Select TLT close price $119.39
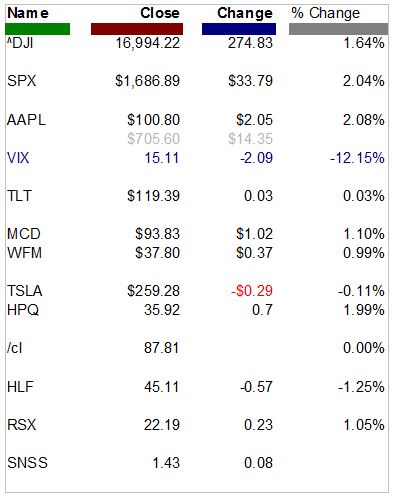 pyautogui.click(x=154, y=196)
